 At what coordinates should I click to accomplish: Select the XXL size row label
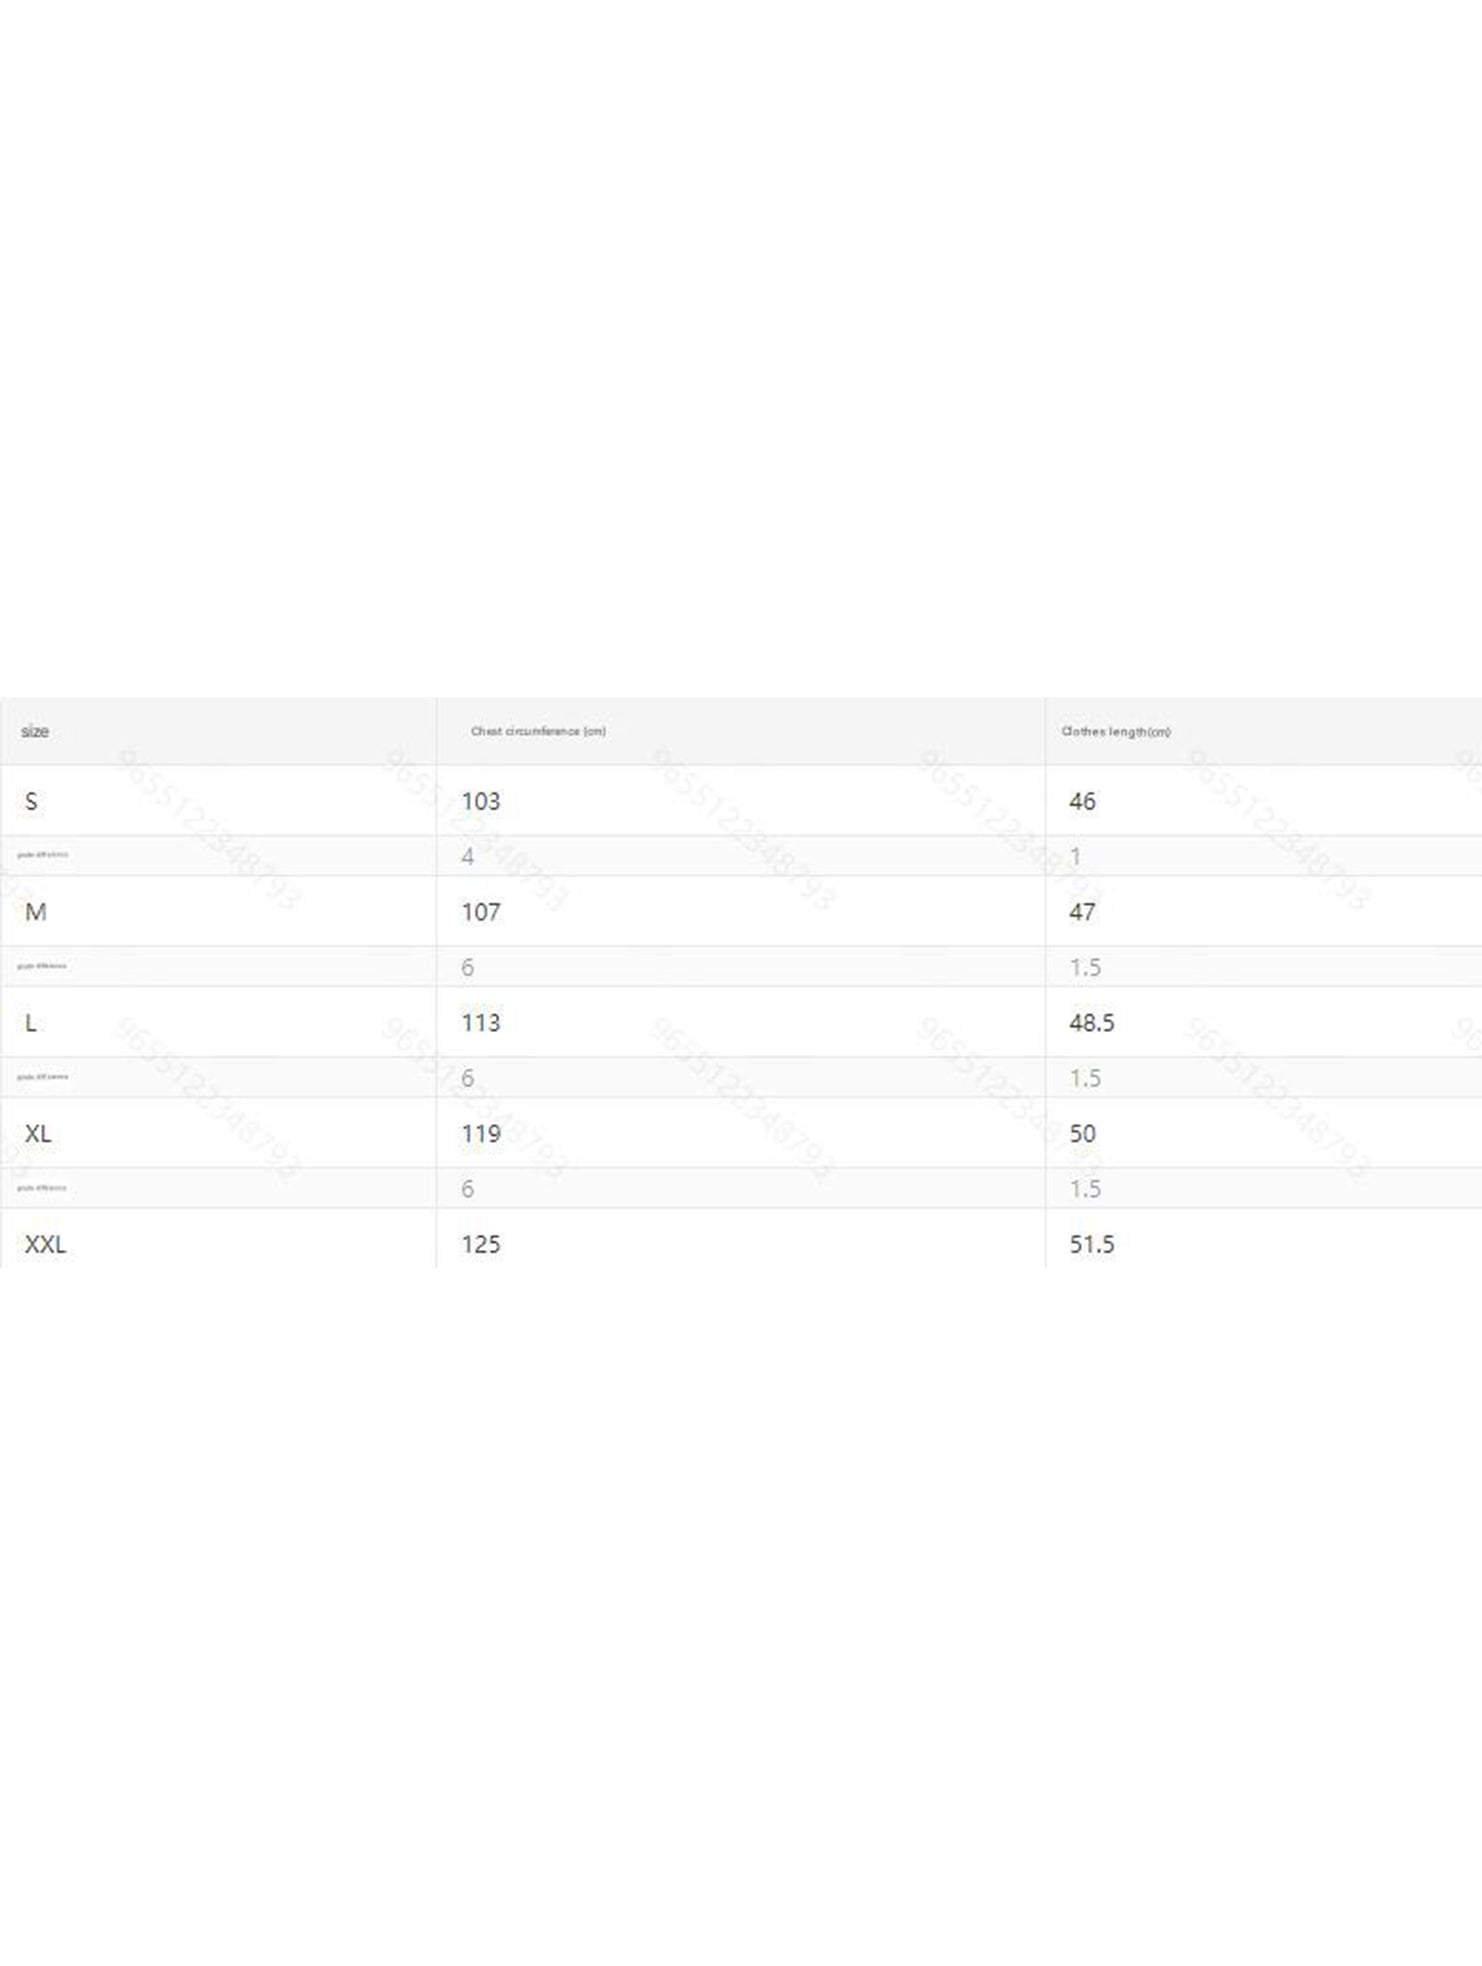coord(45,1244)
